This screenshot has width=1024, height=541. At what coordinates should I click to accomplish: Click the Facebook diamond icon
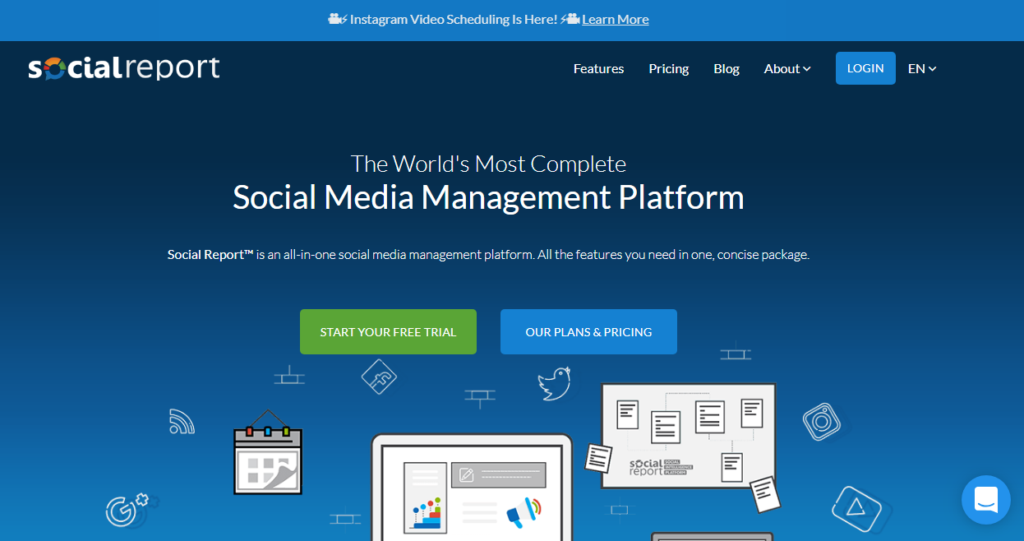point(379,377)
